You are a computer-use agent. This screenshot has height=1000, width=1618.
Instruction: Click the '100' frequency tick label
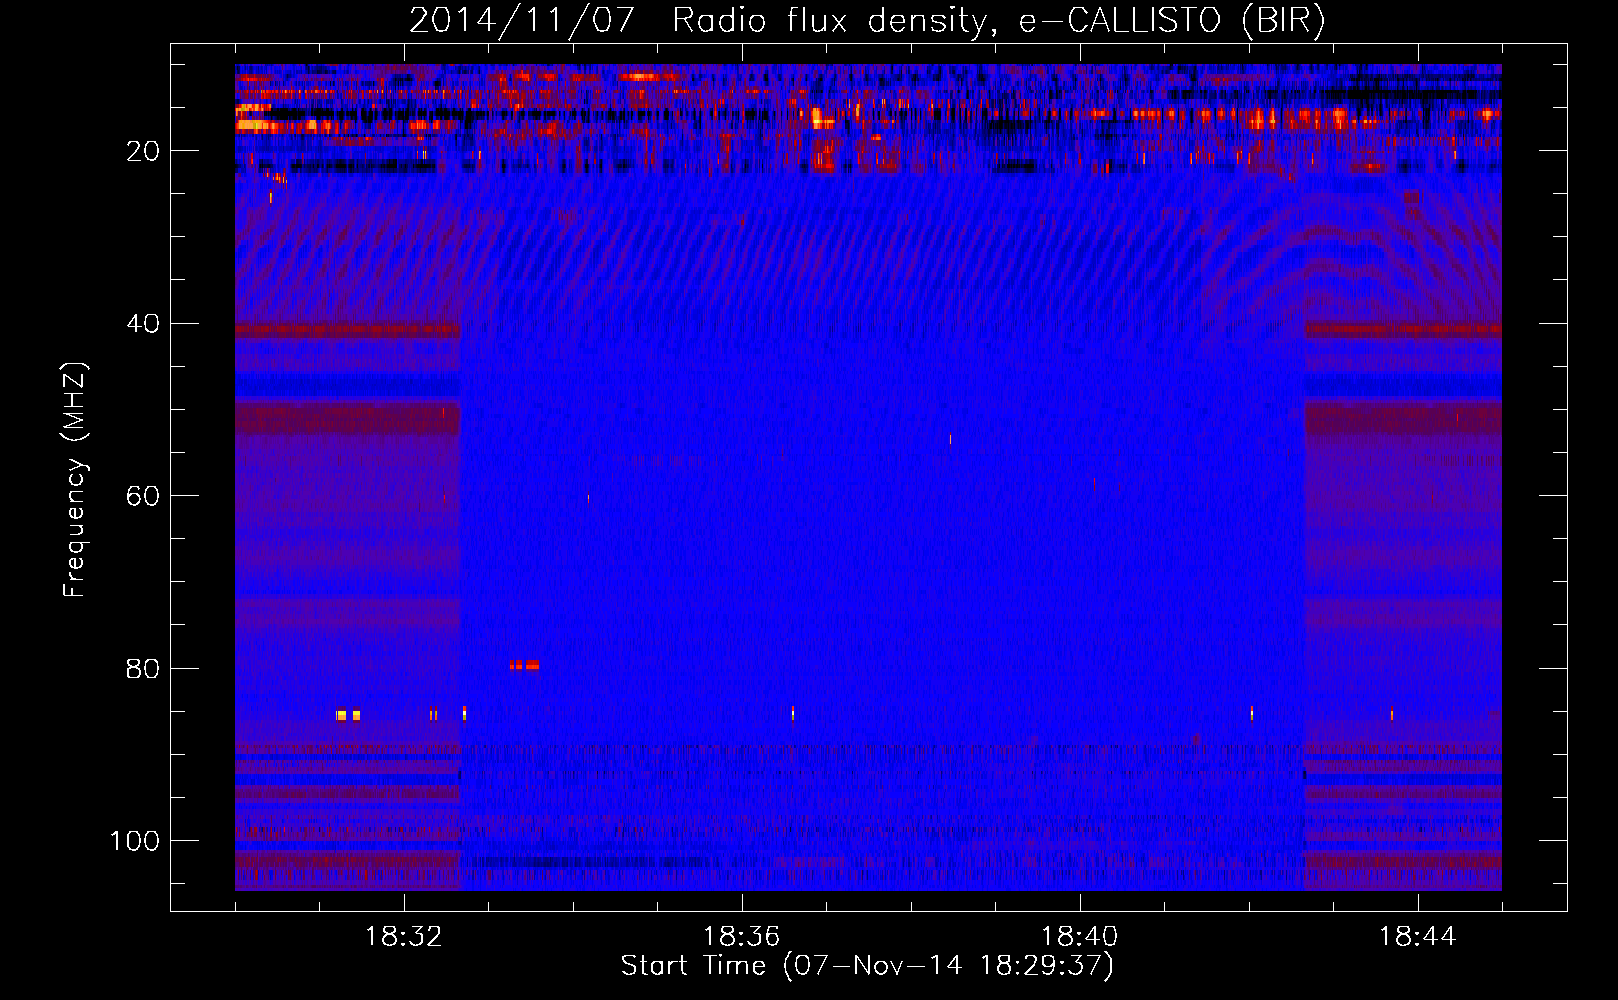click(135, 841)
